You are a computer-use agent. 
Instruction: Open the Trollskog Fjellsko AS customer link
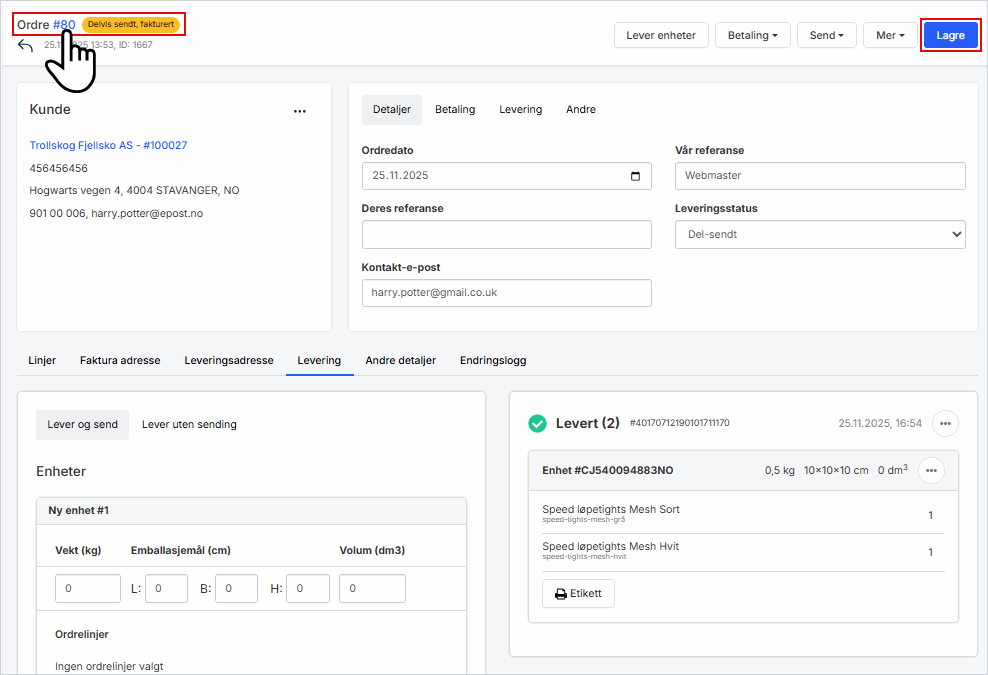tap(108, 145)
